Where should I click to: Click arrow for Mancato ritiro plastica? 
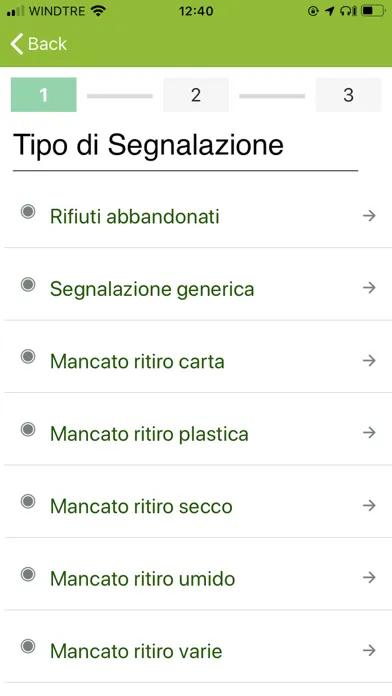(369, 432)
